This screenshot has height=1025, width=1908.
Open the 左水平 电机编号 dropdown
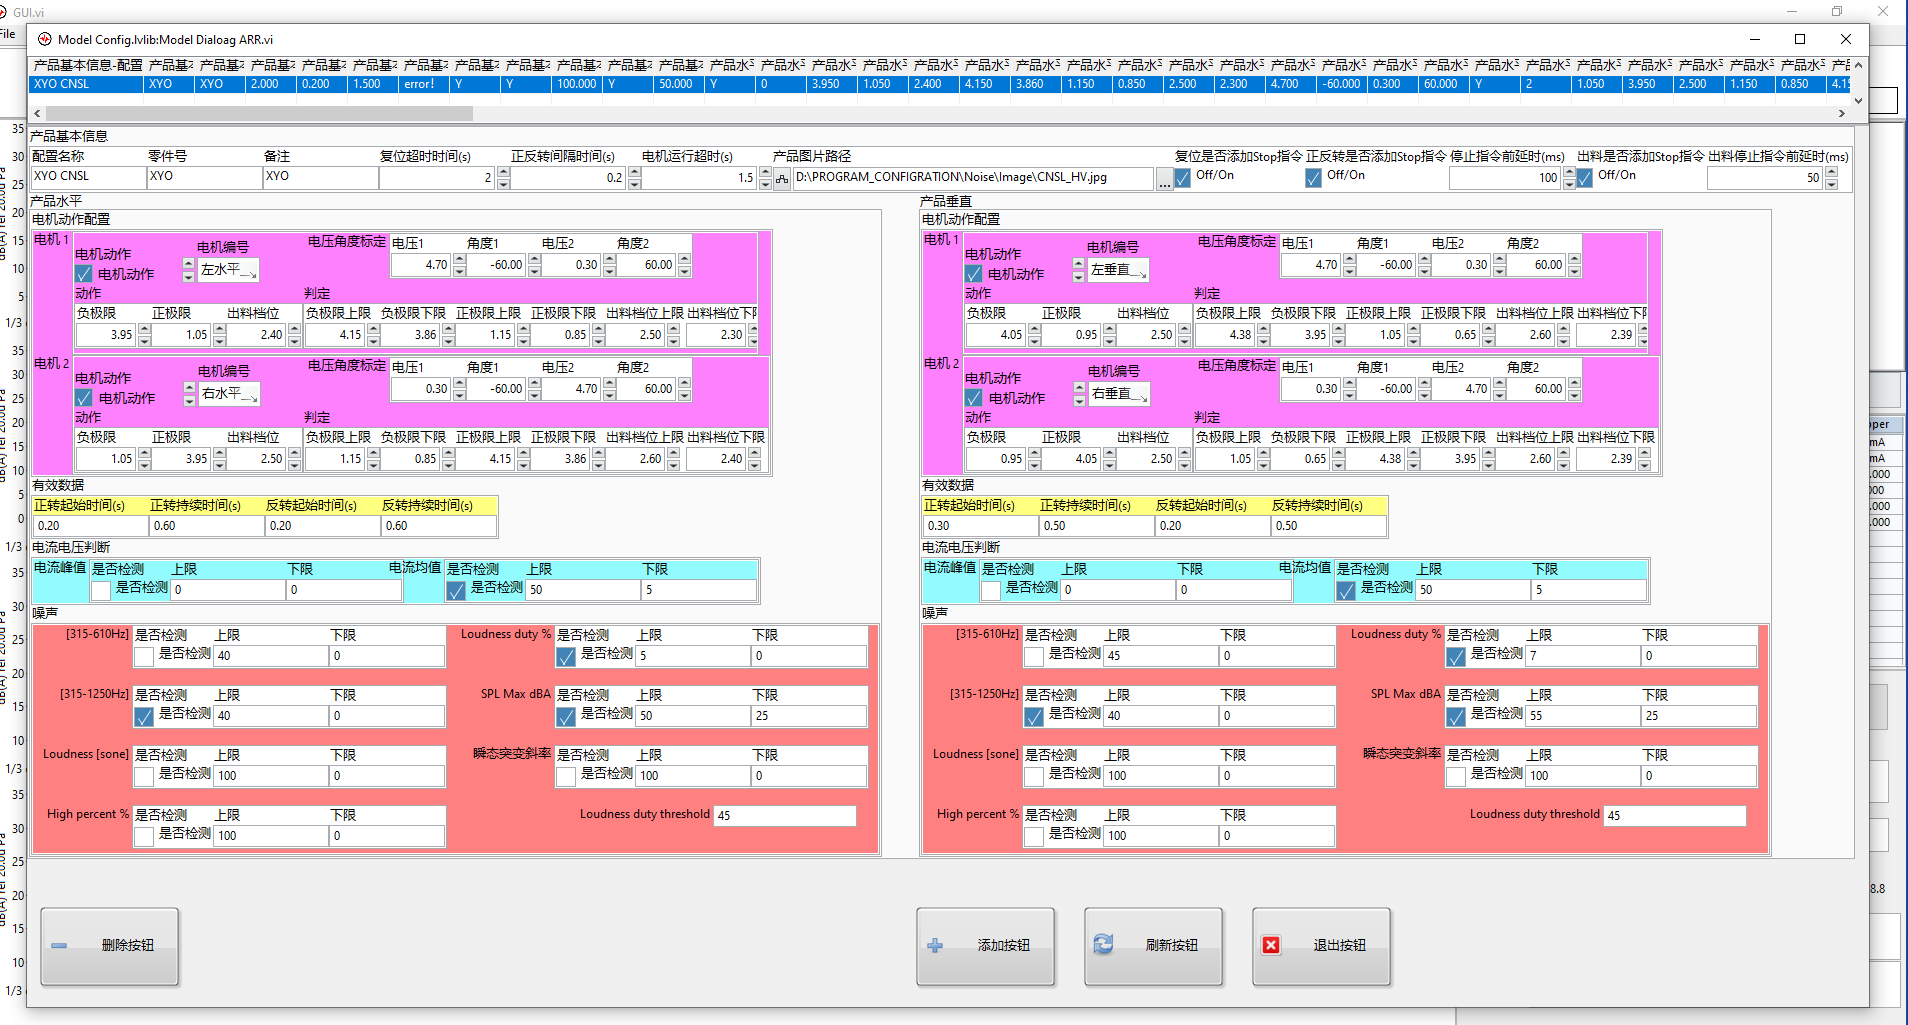tap(229, 270)
